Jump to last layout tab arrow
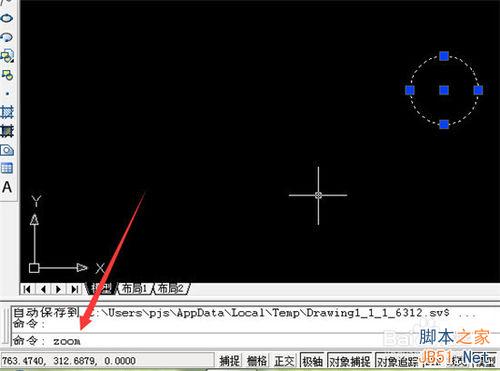 click(74, 289)
